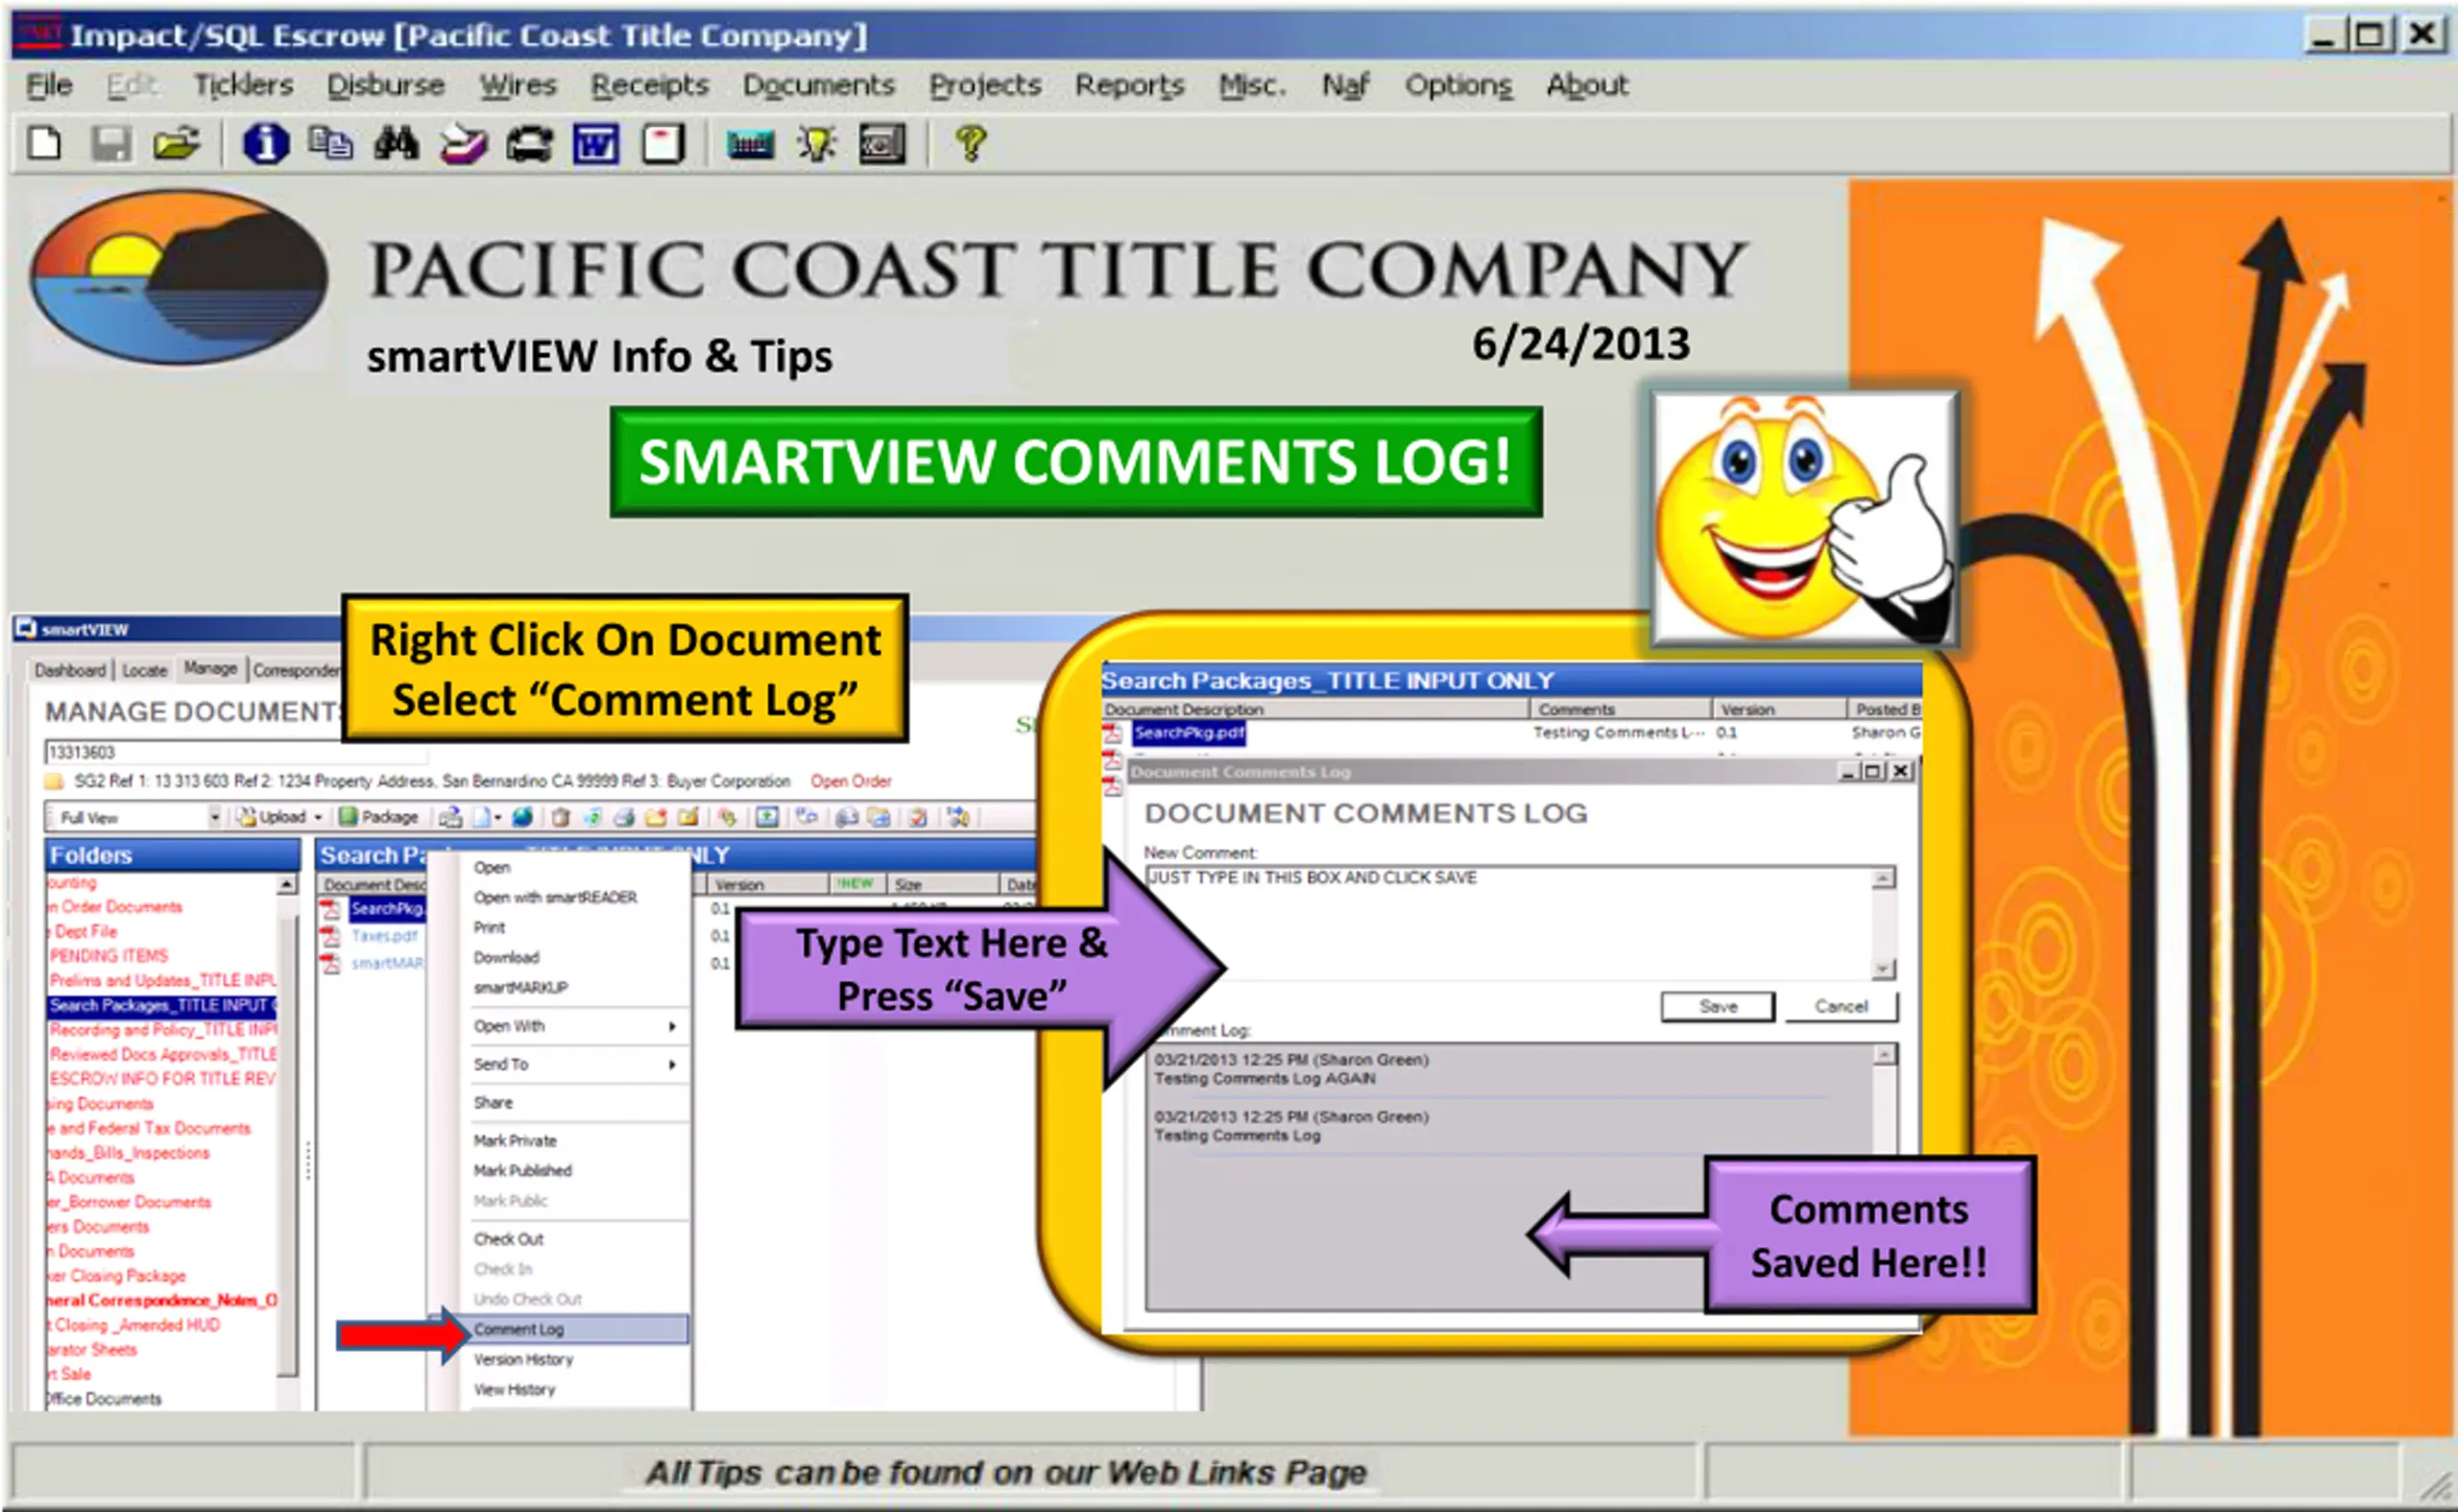Viewport: 2458px width, 1512px height.
Task: Select the PENDING ITEMS folder
Action: click(x=109, y=956)
